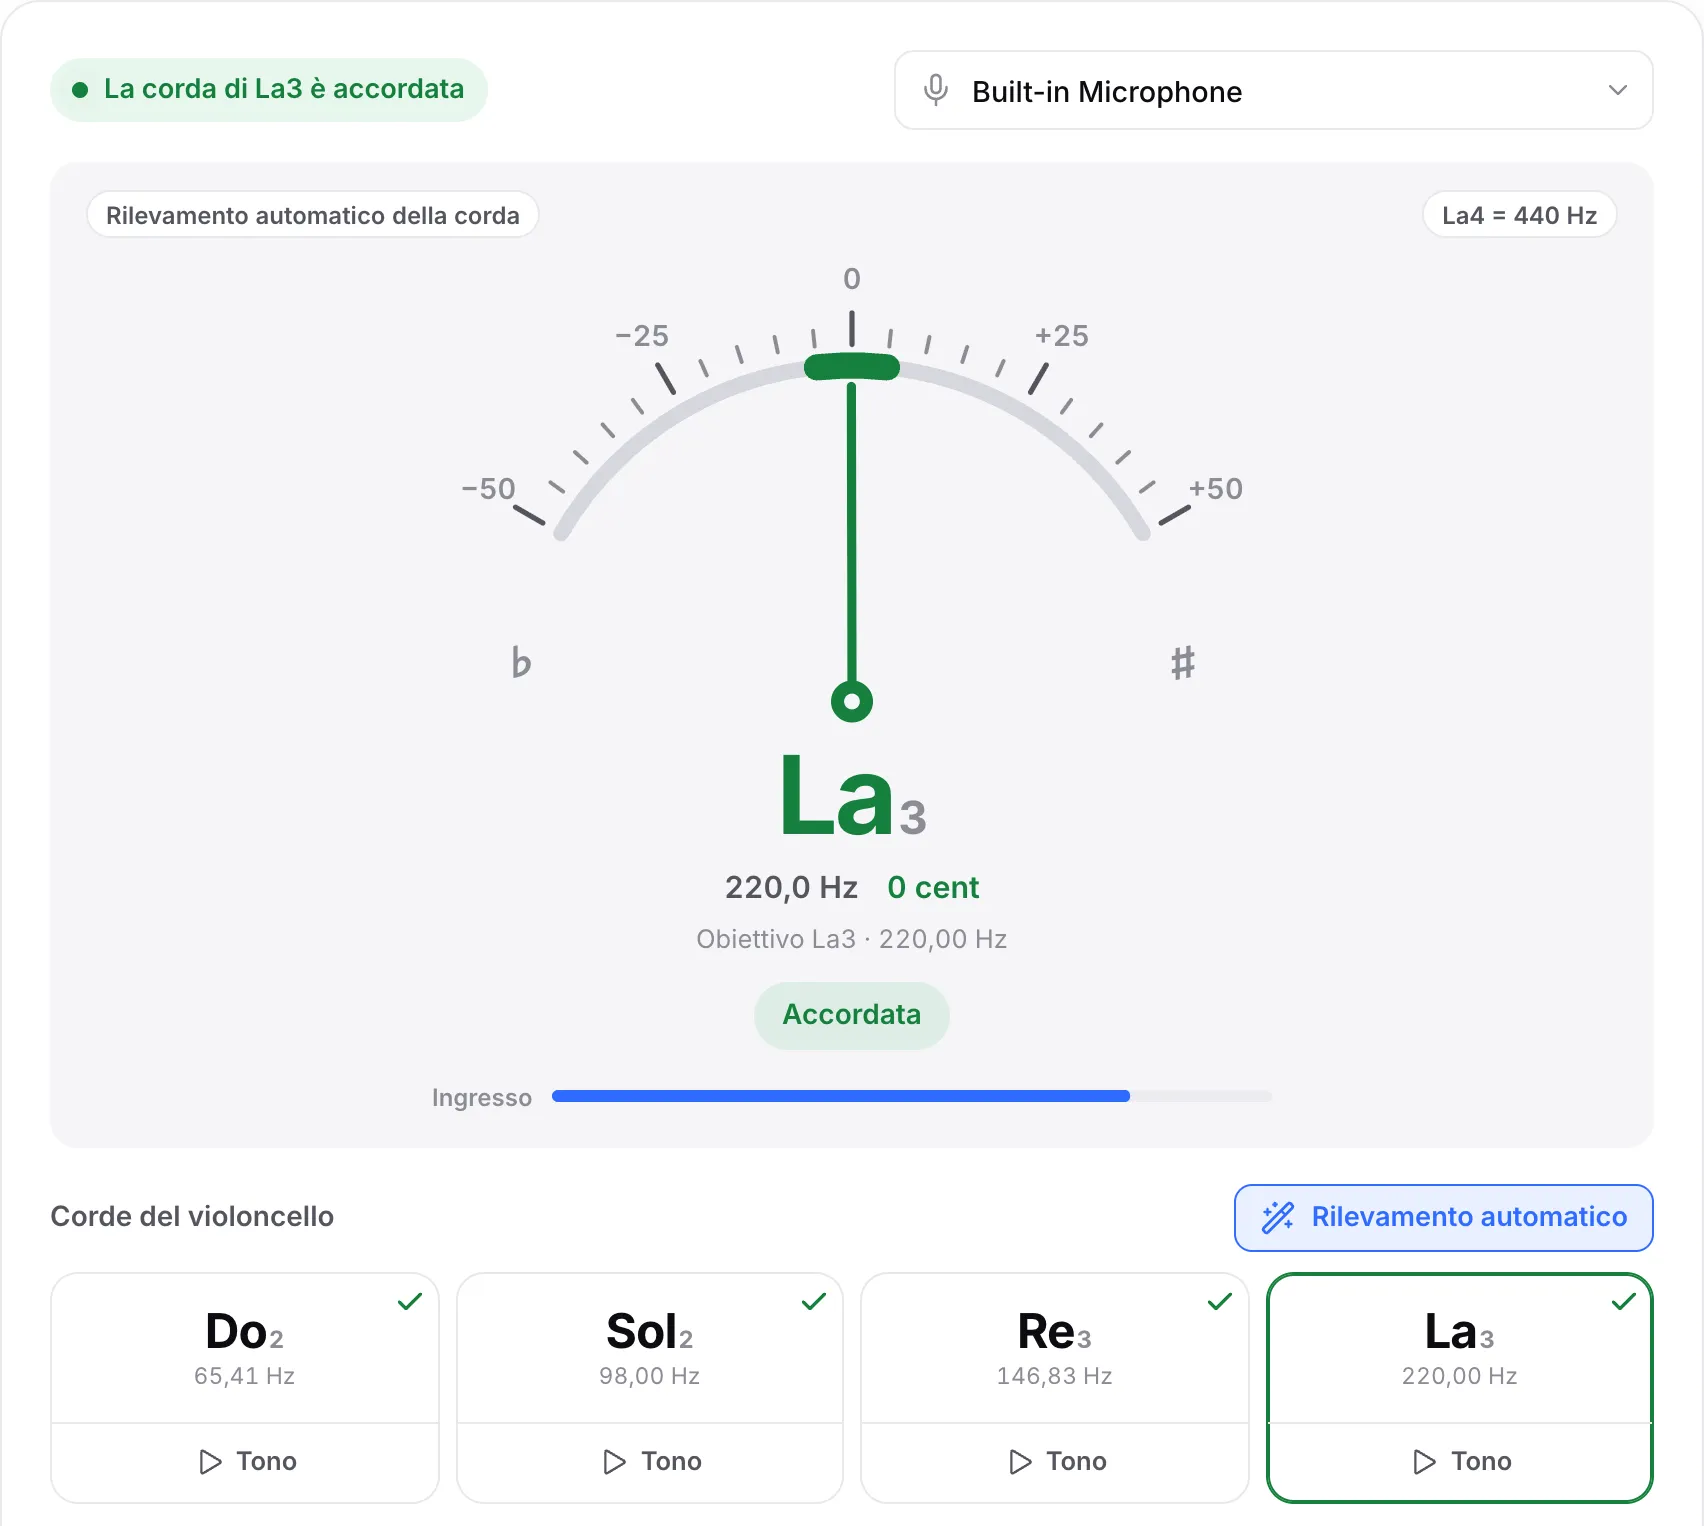1704x1526 pixels.
Task: Open the Built-in Microphone device selector
Action: click(x=1273, y=90)
